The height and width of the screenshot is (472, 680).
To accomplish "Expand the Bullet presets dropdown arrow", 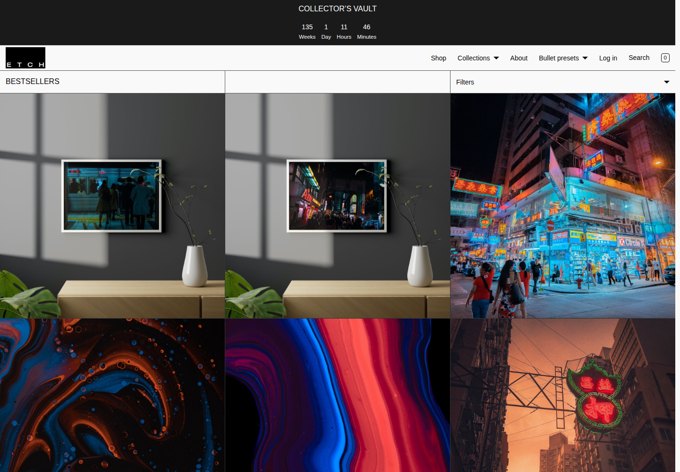I will tap(585, 58).
